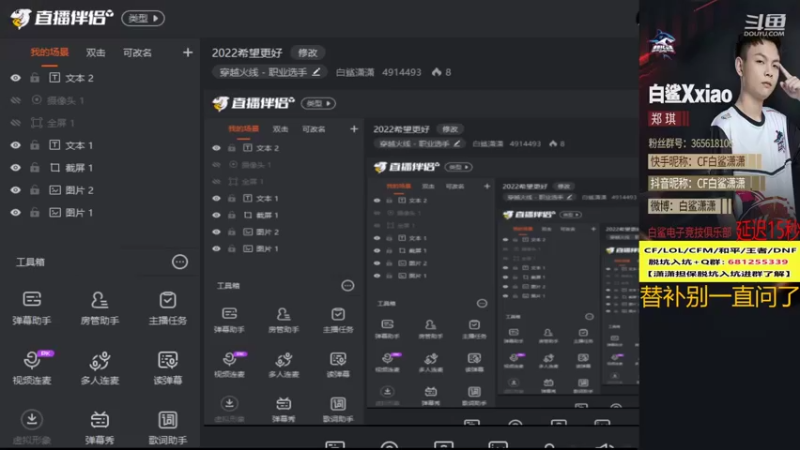This screenshot has height=450, width=800.
Task: Switch to the largest 双击 tab
Action: point(95,53)
